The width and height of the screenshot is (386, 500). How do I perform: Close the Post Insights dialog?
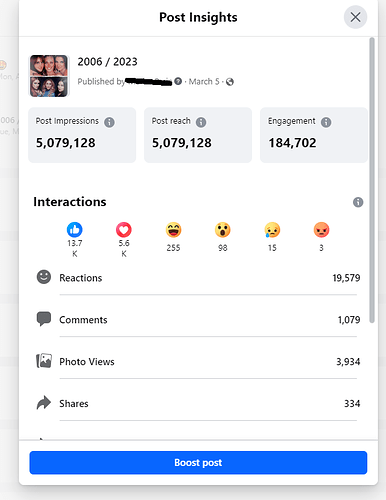click(x=355, y=17)
